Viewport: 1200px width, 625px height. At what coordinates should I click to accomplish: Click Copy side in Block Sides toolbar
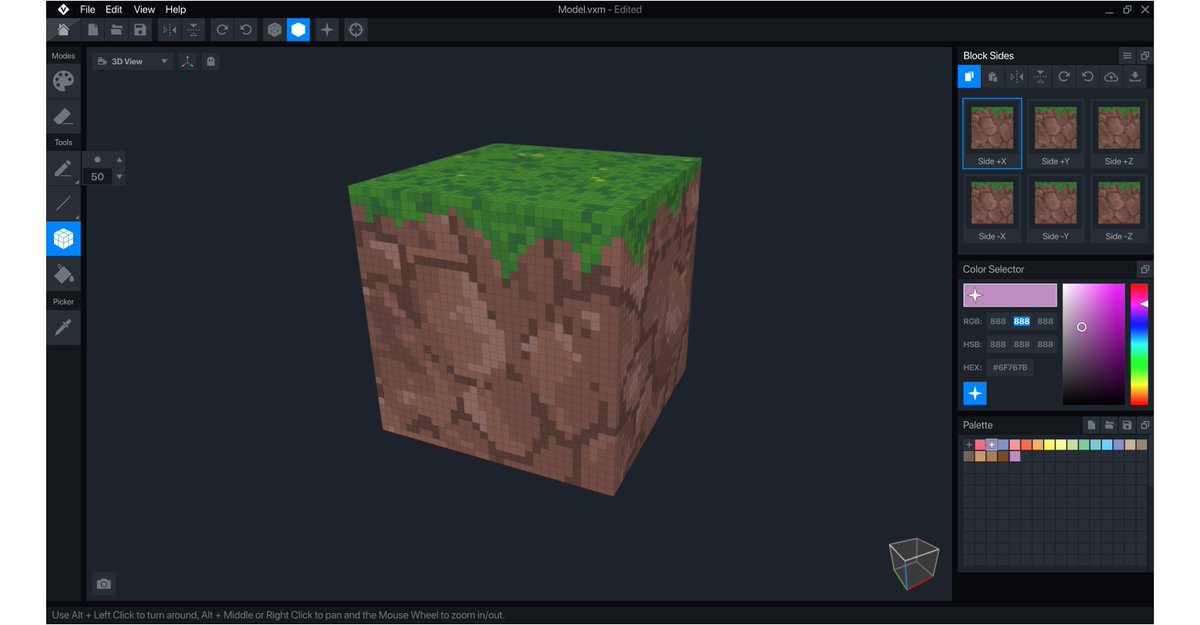[x=969, y=77]
